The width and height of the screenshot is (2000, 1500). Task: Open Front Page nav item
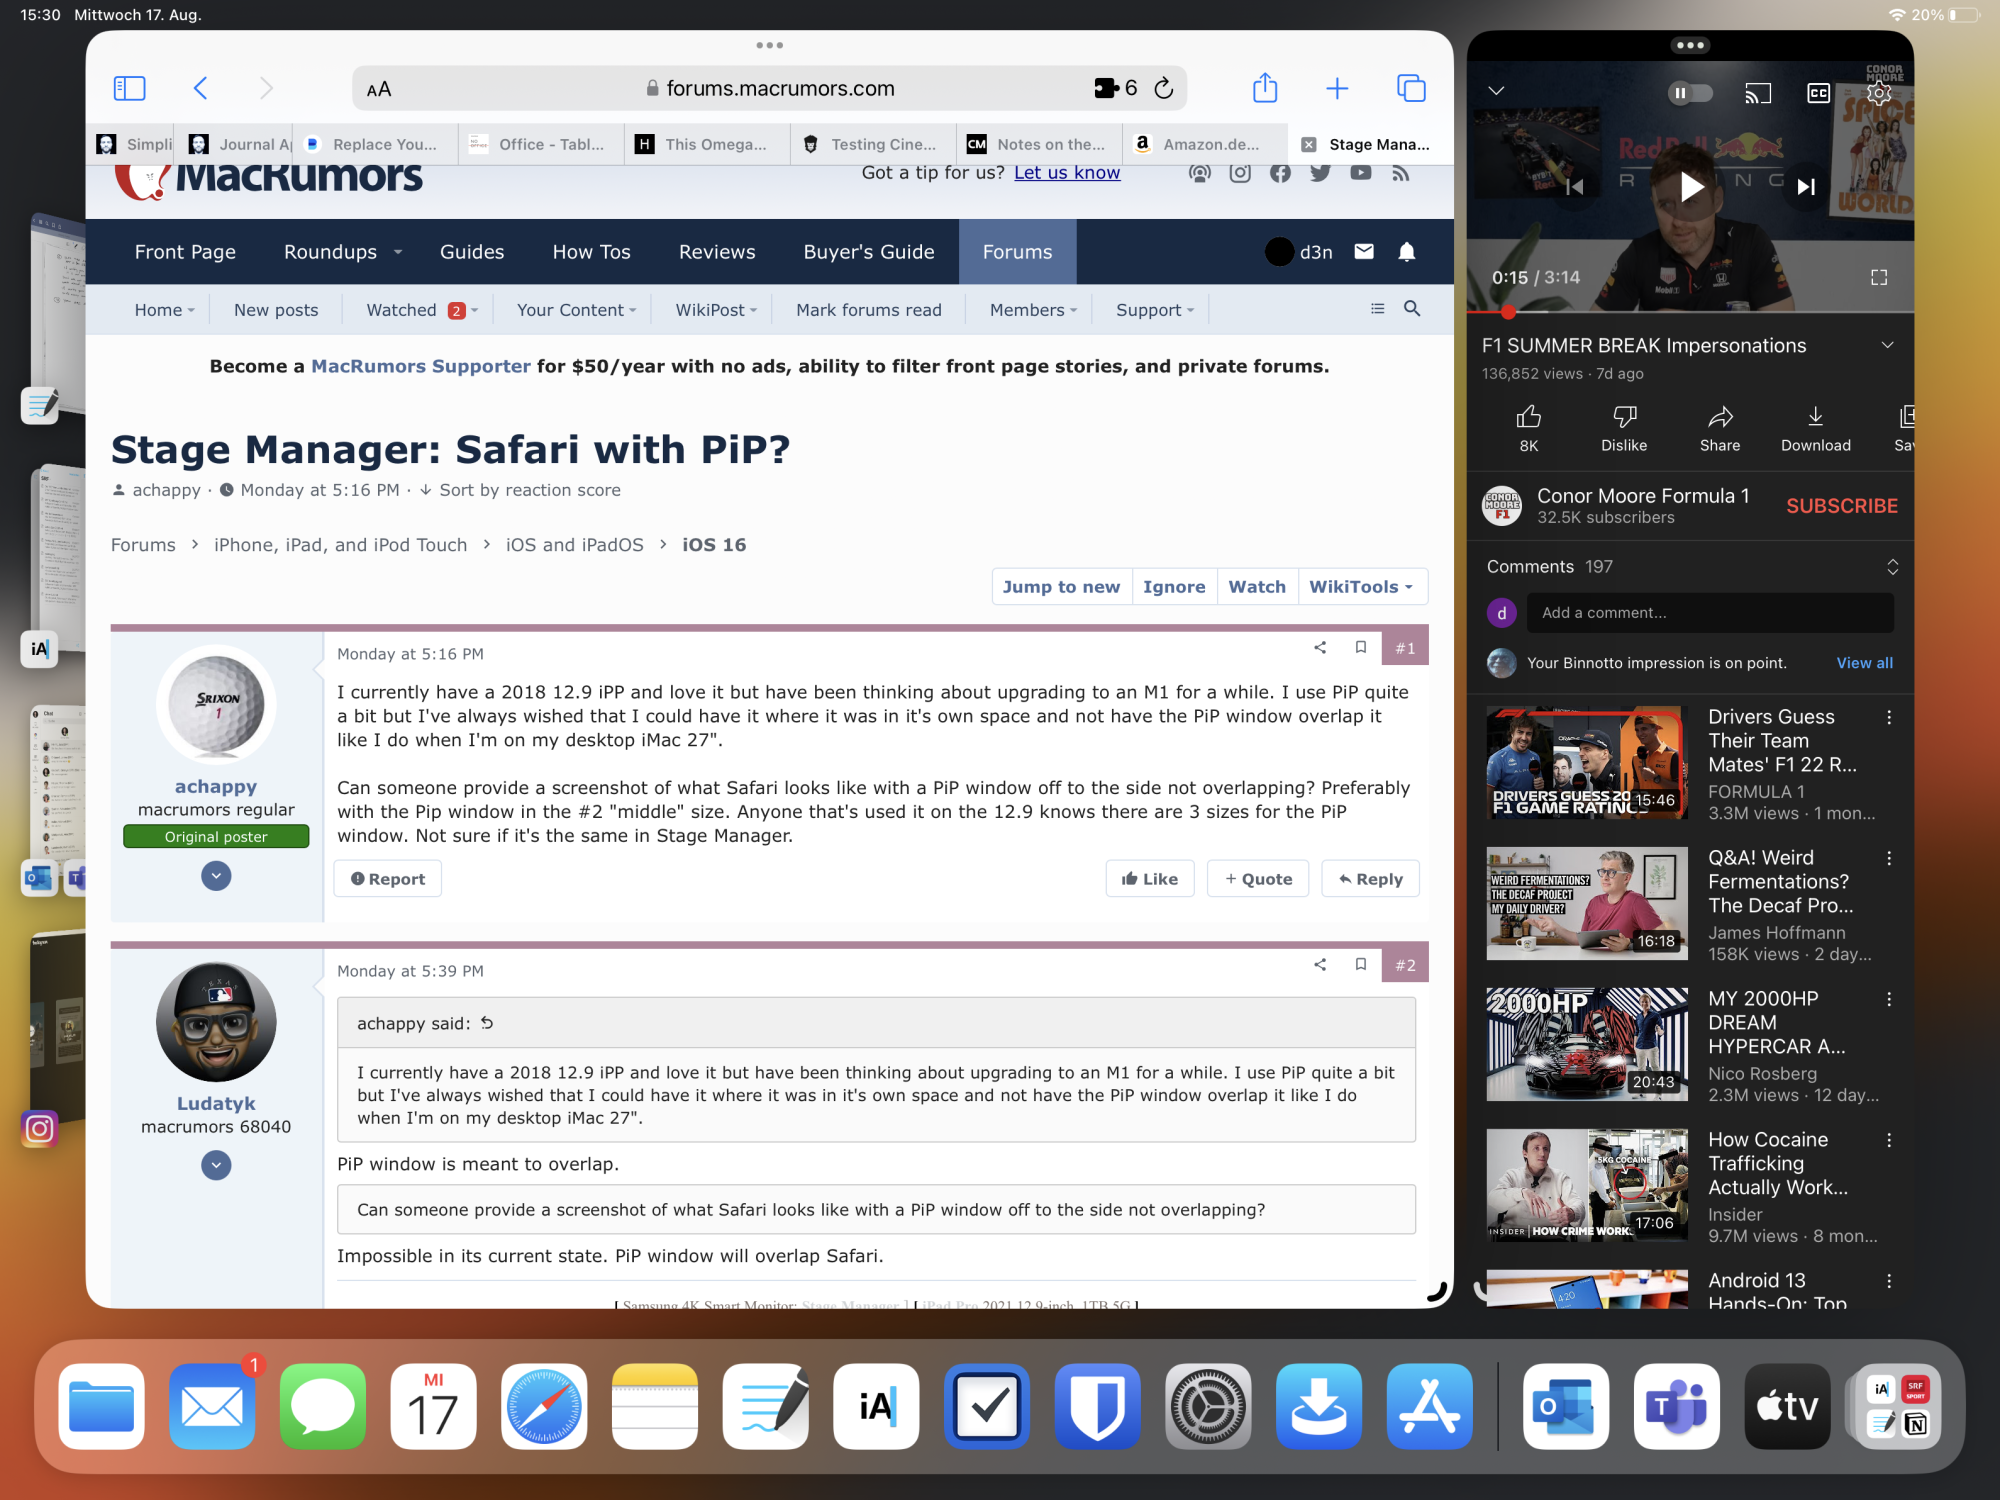(x=185, y=252)
